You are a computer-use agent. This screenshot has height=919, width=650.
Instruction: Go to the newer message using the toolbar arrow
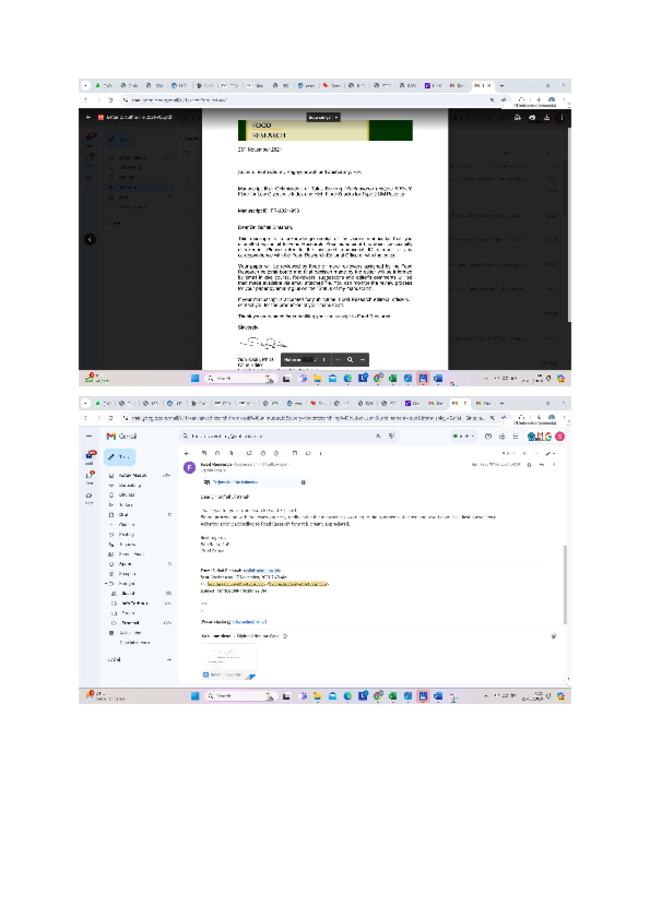525,453
